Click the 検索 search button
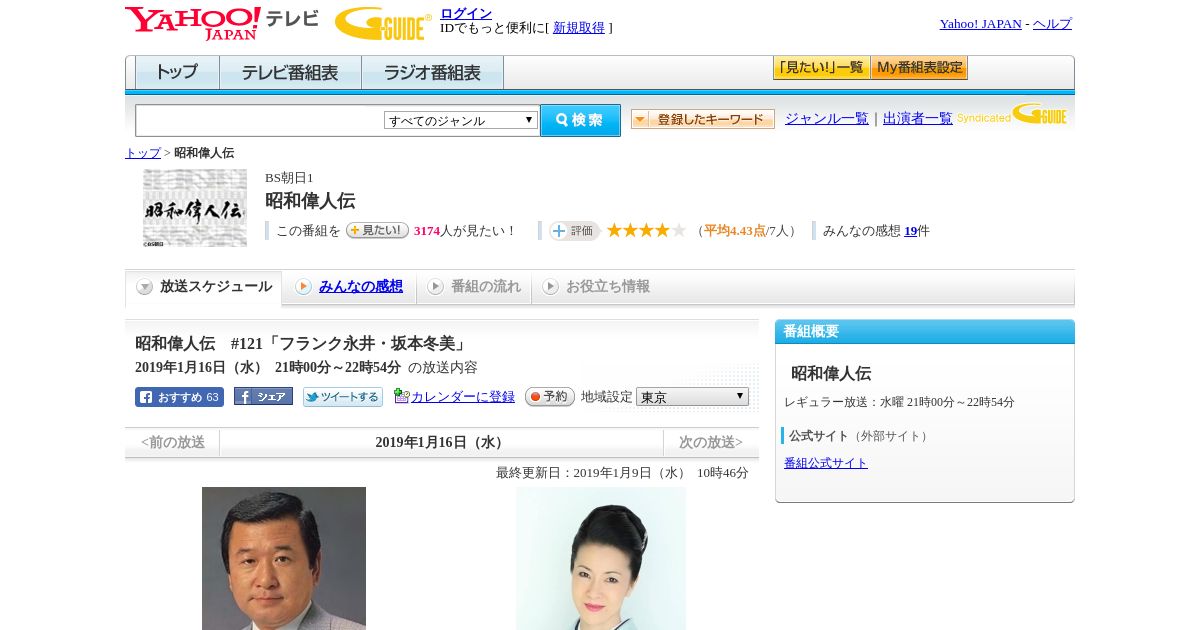This screenshot has height=630, width=1200. pyautogui.click(x=580, y=120)
